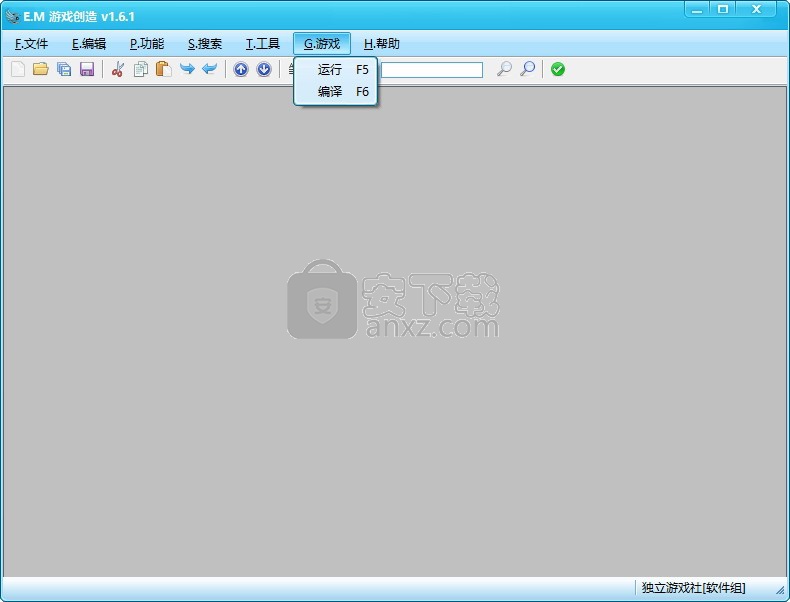The image size is (790, 602).
Task: Click the gray magnifier search icon
Action: coord(504,69)
